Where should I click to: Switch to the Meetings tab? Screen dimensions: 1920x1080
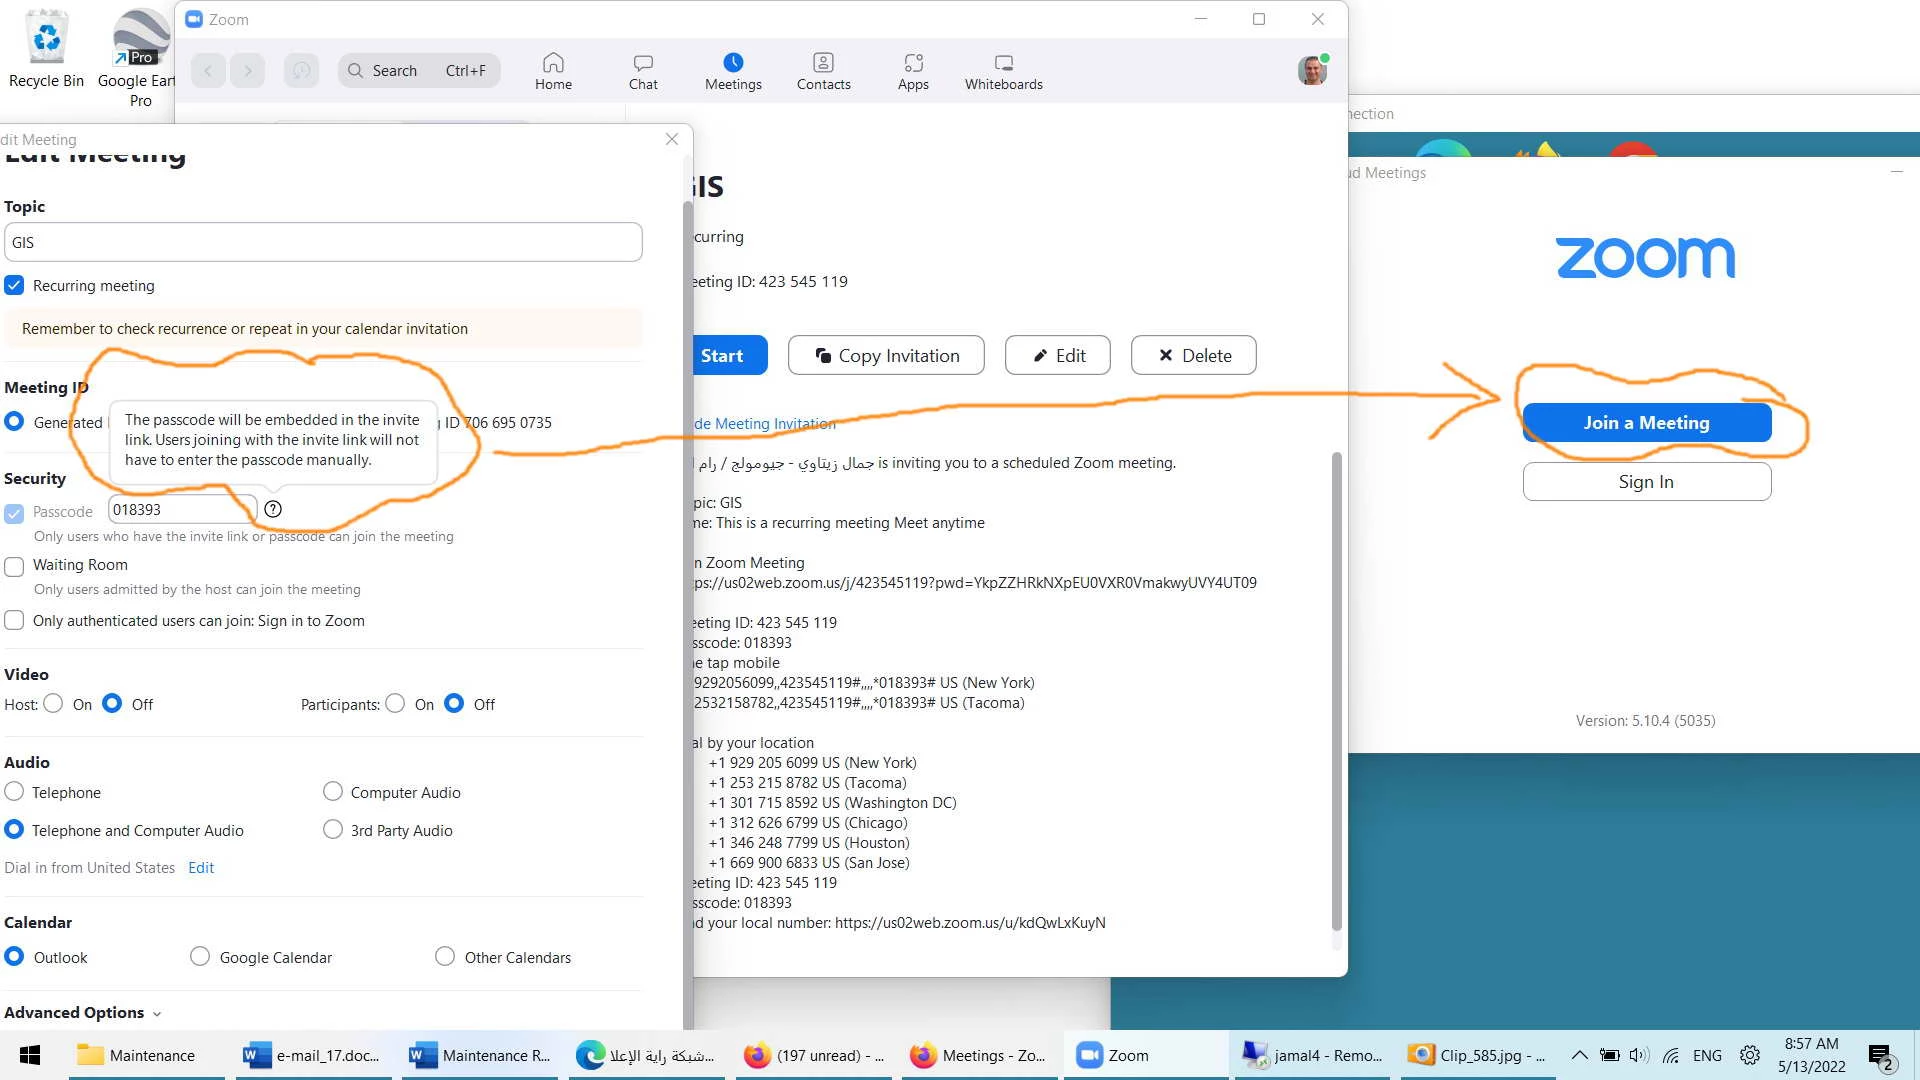[733, 71]
